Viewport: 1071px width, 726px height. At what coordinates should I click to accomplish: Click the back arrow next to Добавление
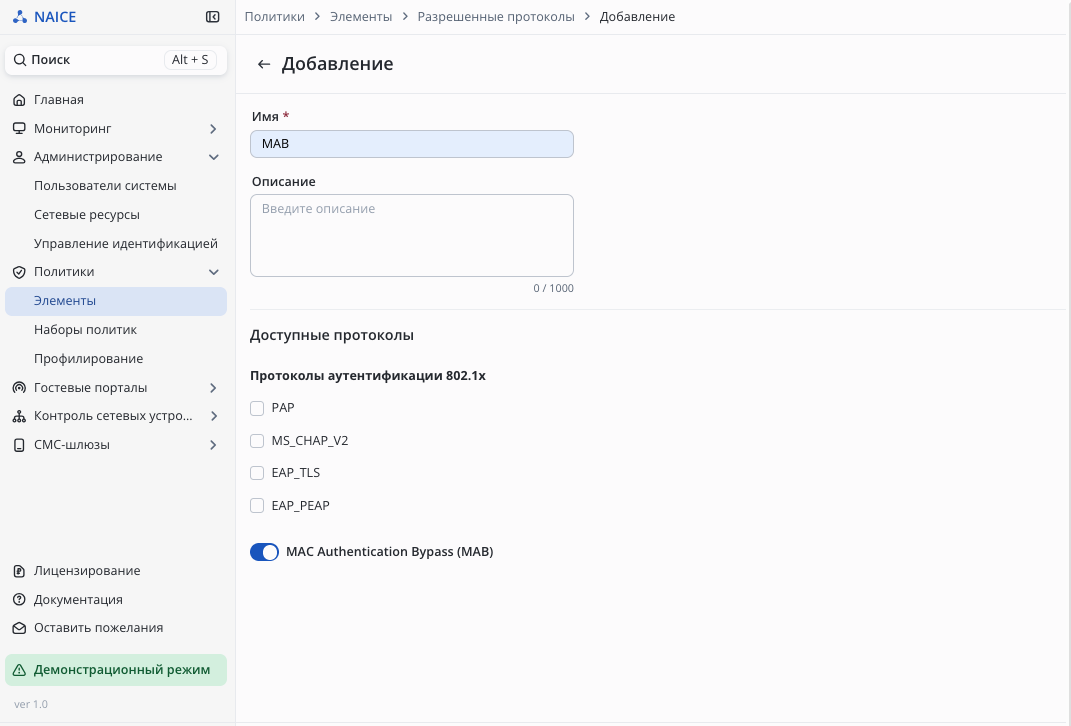[264, 65]
